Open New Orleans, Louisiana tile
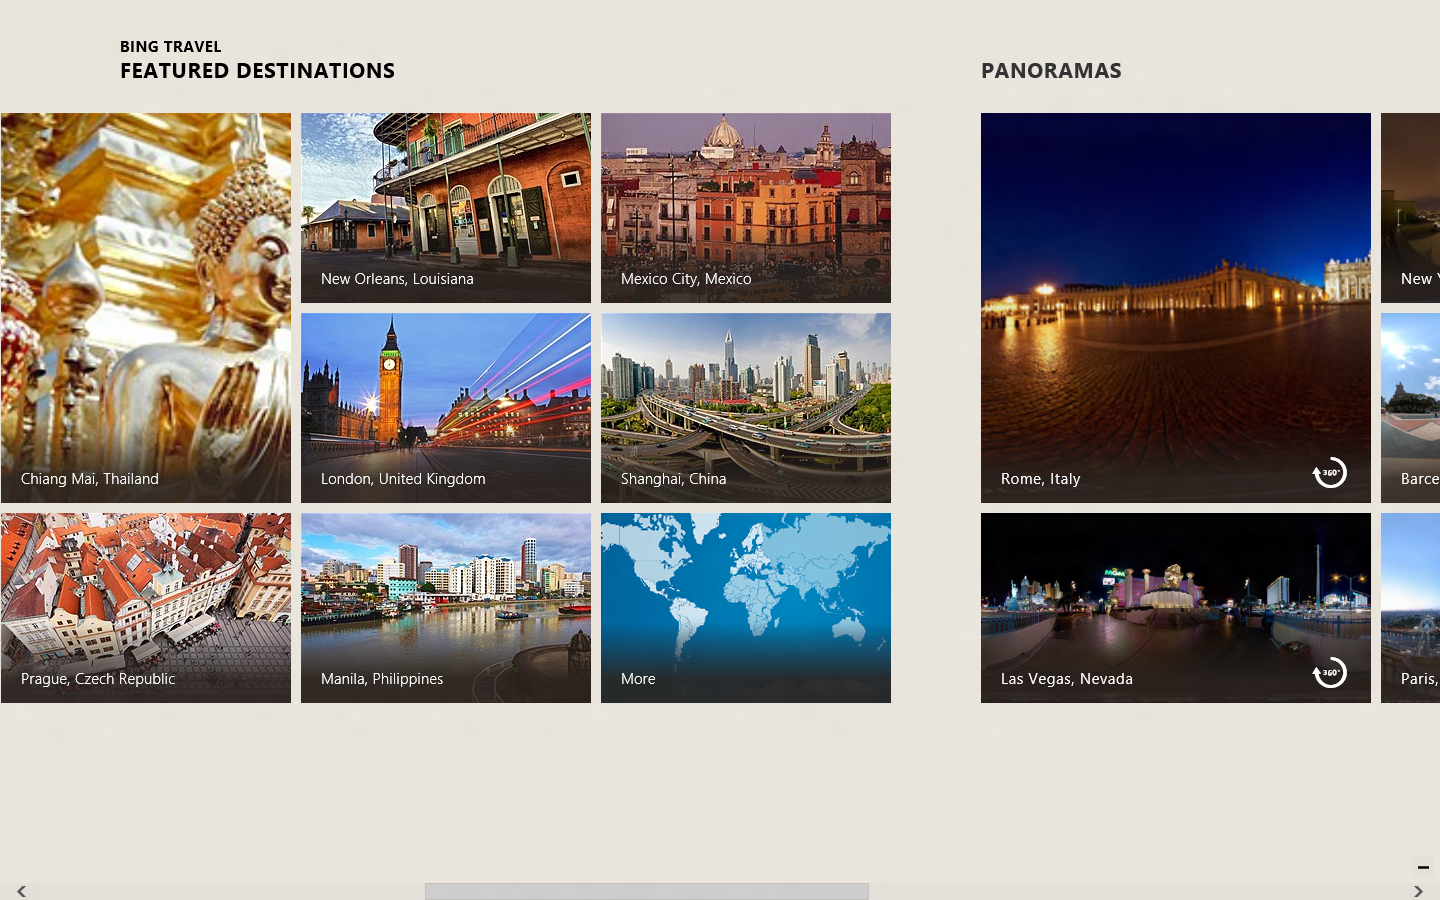Viewport: 1440px width, 900px height. 446,207
